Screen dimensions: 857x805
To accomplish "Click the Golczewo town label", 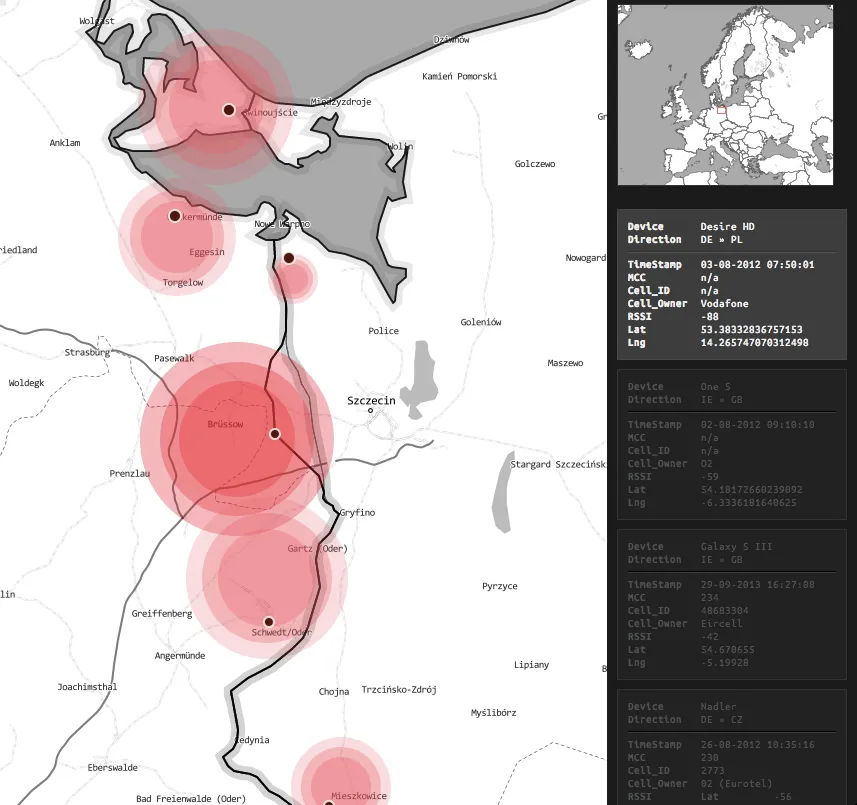I will [x=535, y=164].
